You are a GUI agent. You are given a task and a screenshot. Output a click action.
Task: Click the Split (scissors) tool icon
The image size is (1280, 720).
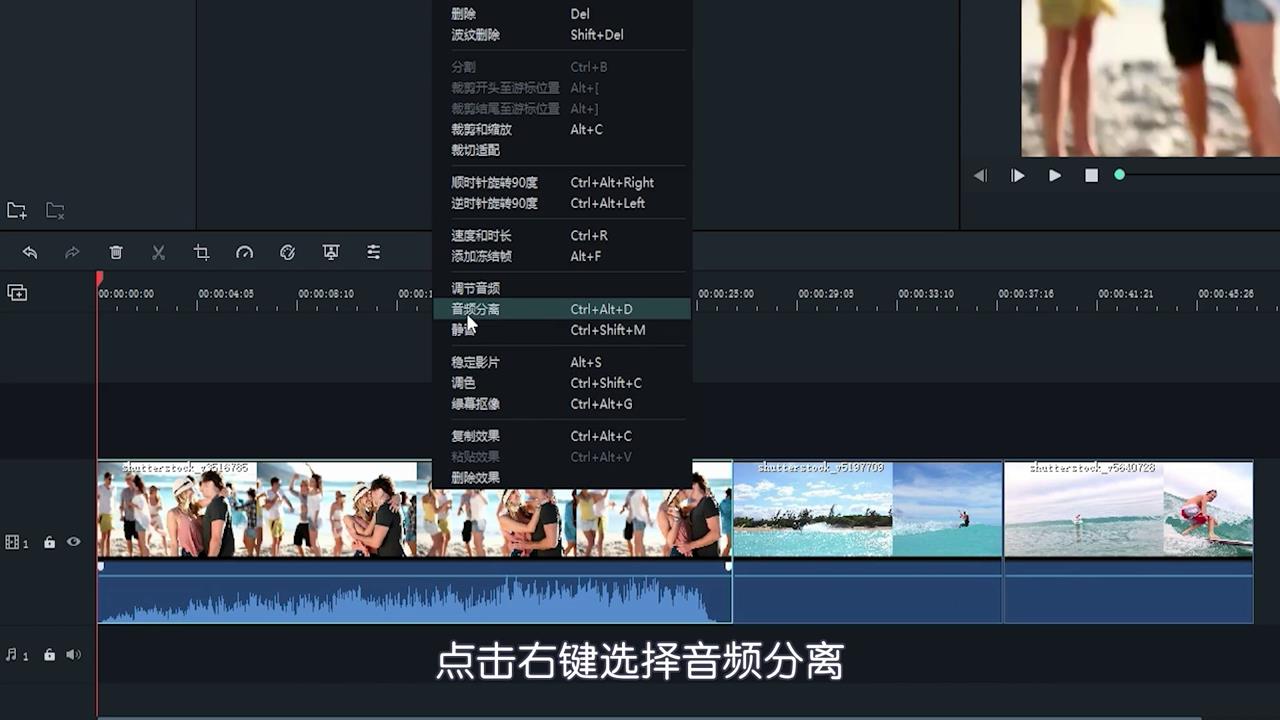[158, 252]
